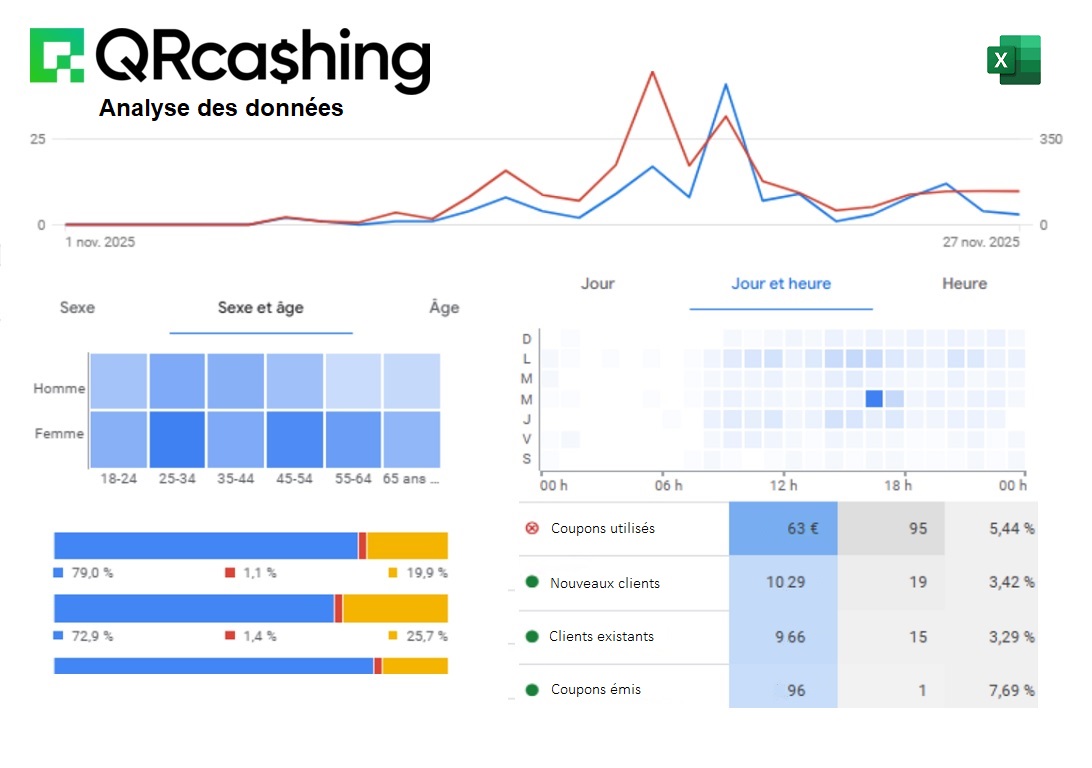
Task: Click the Excel export icon
Action: click(1014, 60)
